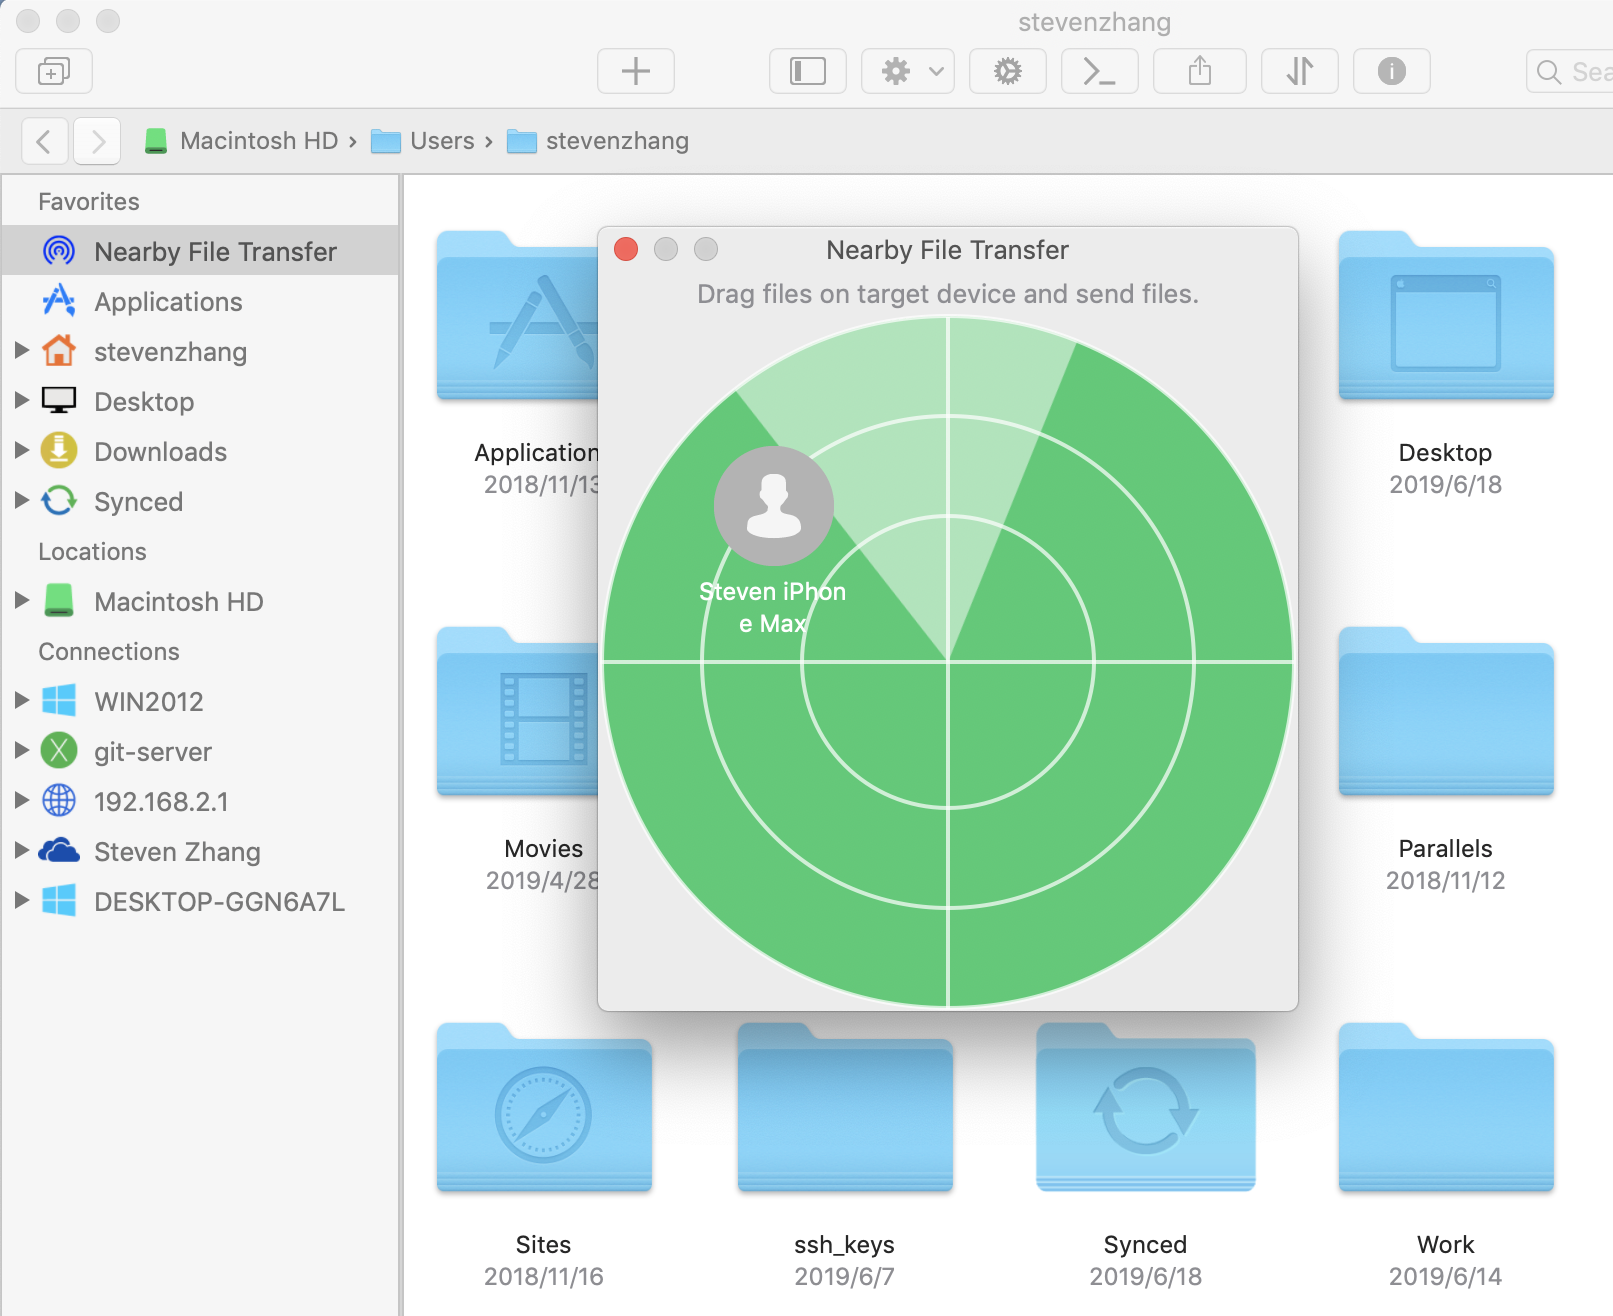
Task: Select the Steven iPhone Max device avatar
Action: point(774,506)
